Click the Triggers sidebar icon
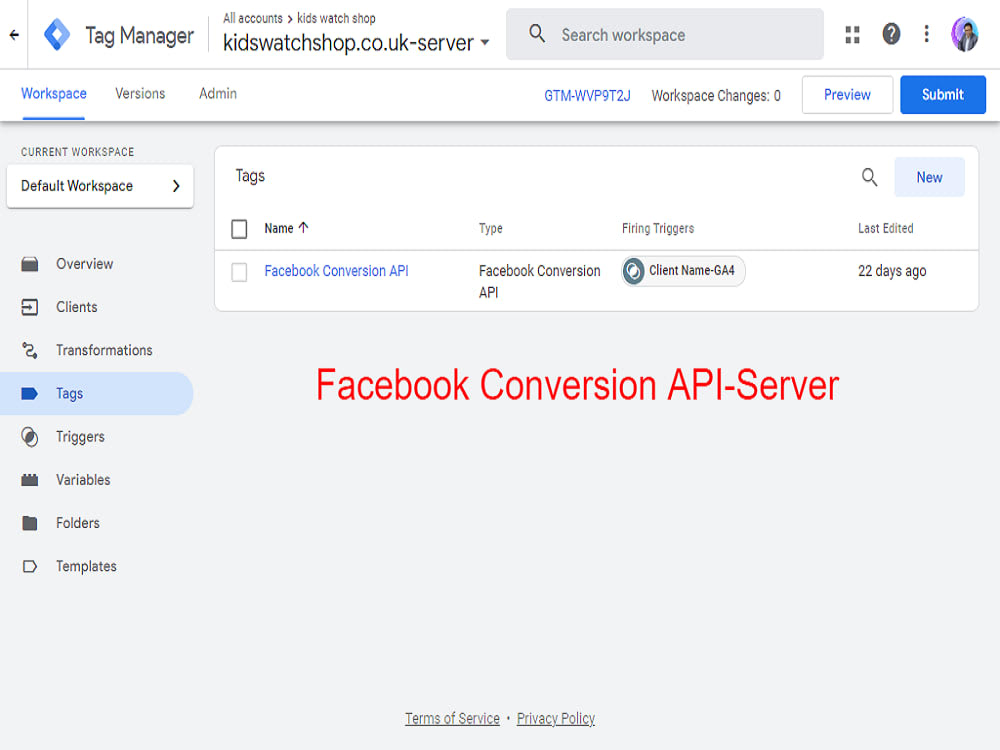The image size is (1000, 750). click(29, 437)
